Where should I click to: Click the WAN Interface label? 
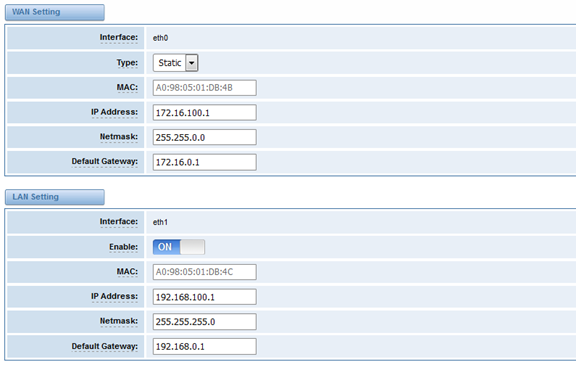tap(119, 37)
